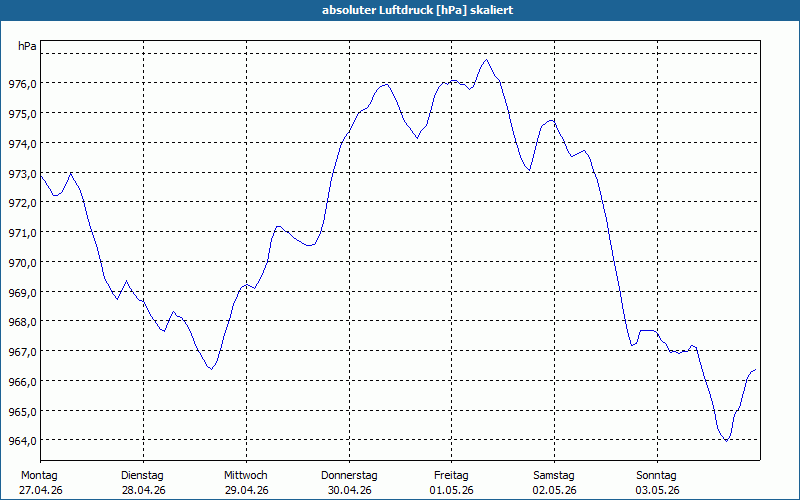Click the date 30.04.26
Viewport: 800px width, 500px height.
(349, 491)
